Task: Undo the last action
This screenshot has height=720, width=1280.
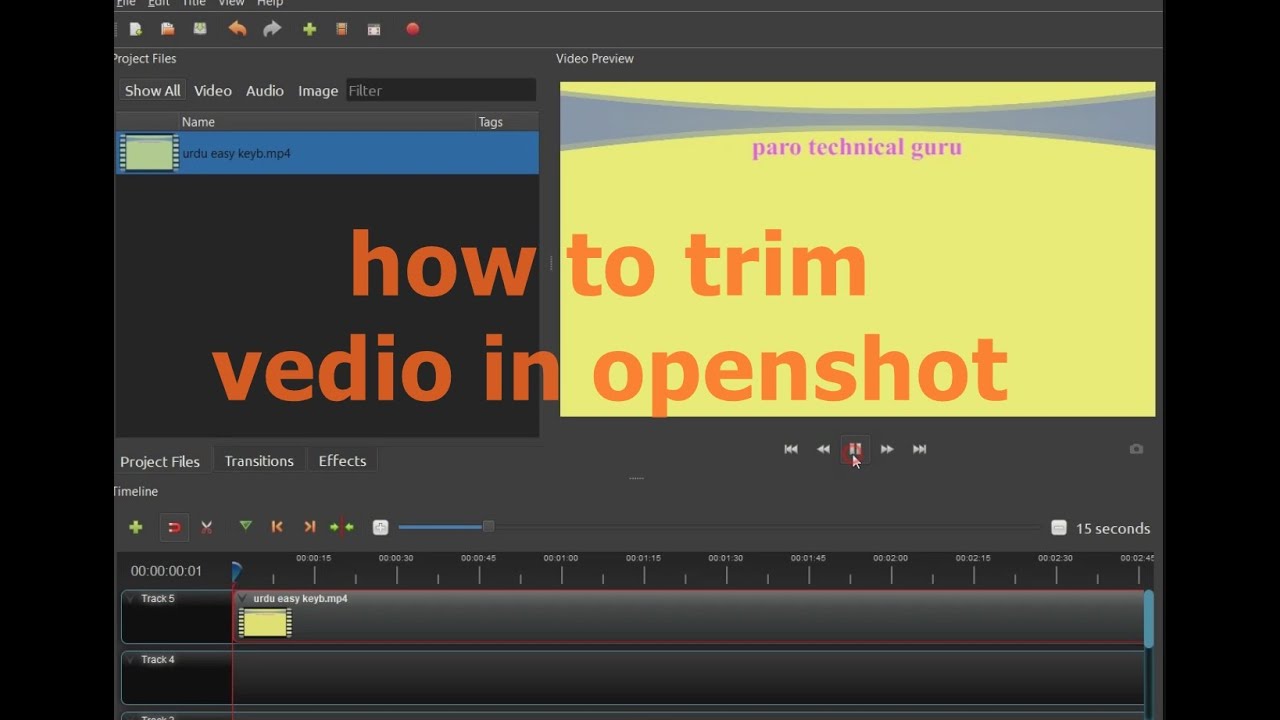Action: click(x=237, y=29)
